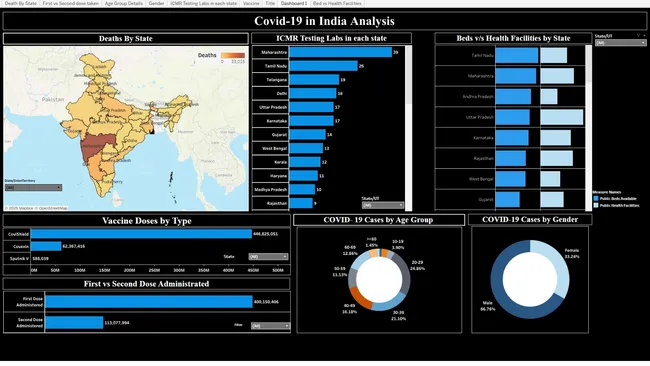Click Public Health Facilities legend swatch
650x366 pixels.
pos(596,206)
